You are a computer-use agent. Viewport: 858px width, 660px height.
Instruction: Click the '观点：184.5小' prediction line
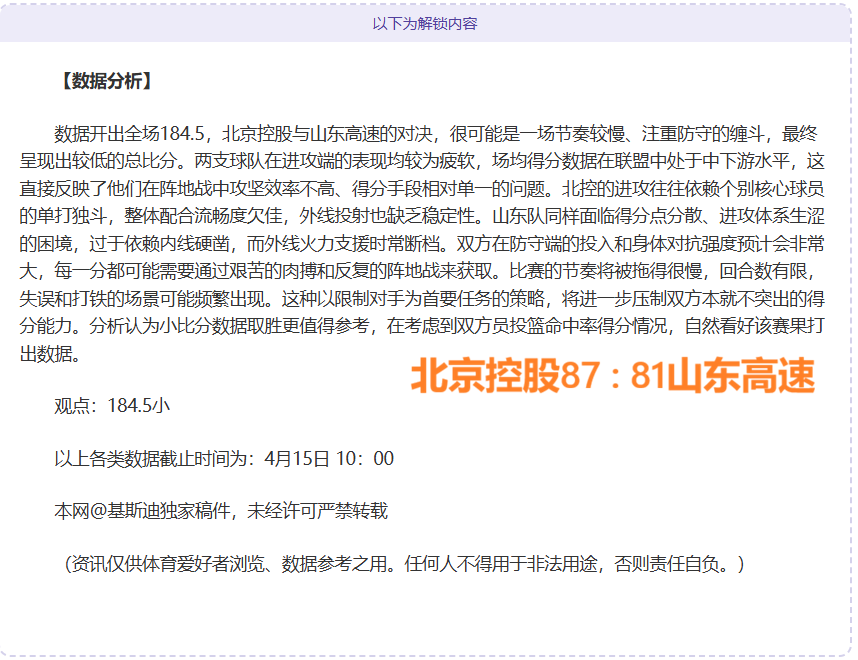tap(112, 406)
